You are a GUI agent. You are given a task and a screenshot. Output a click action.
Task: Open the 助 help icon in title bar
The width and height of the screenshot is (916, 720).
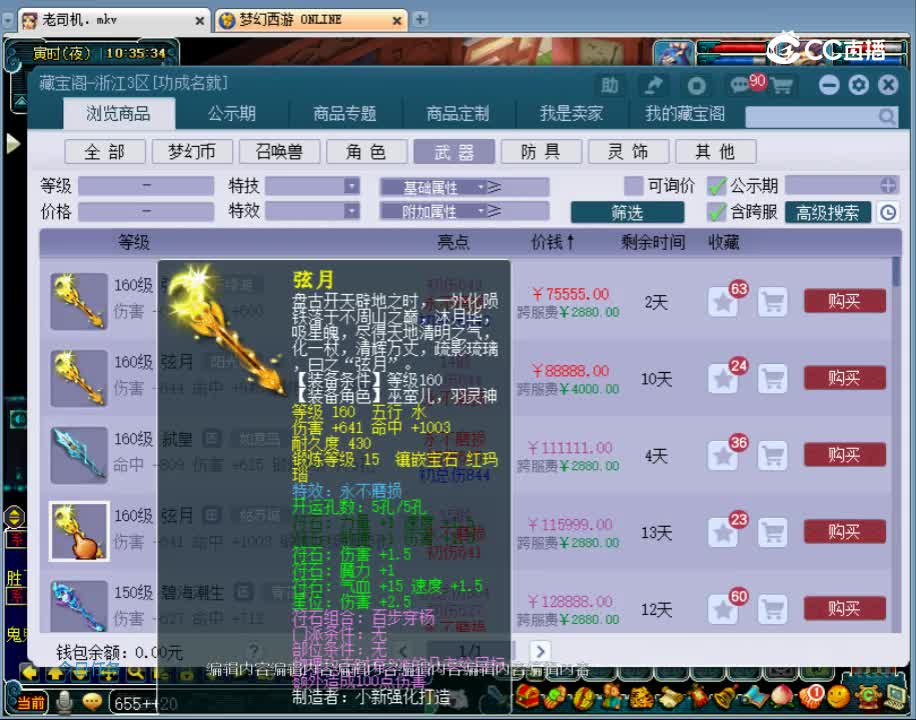609,85
